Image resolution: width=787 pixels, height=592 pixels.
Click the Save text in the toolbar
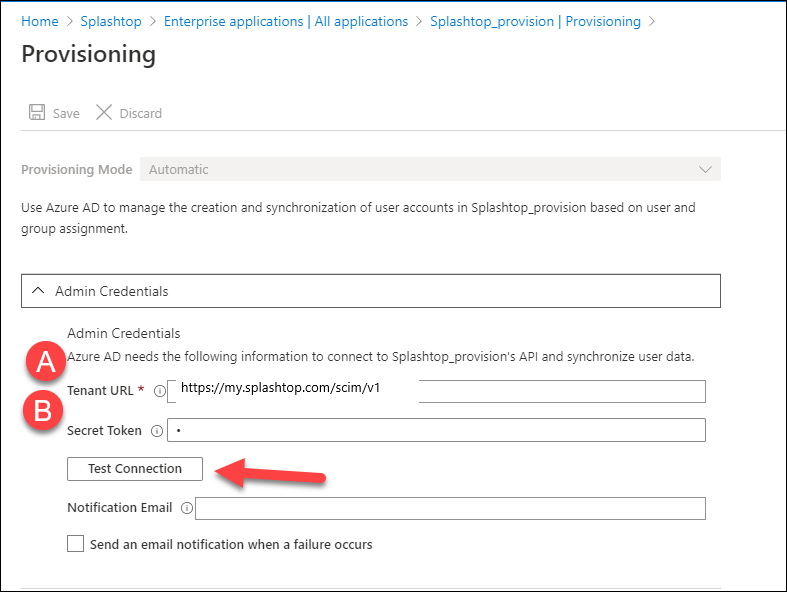66,113
